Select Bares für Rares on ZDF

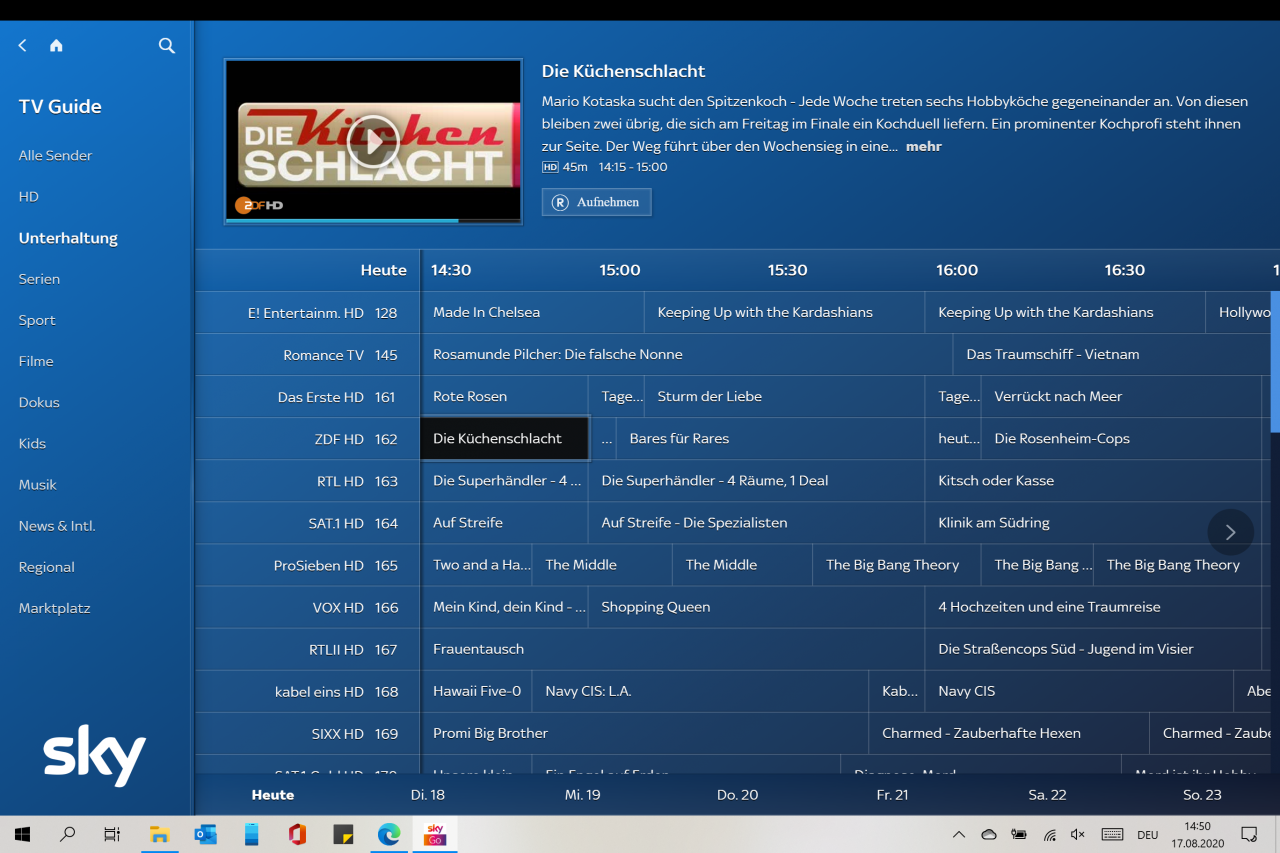[770, 439]
